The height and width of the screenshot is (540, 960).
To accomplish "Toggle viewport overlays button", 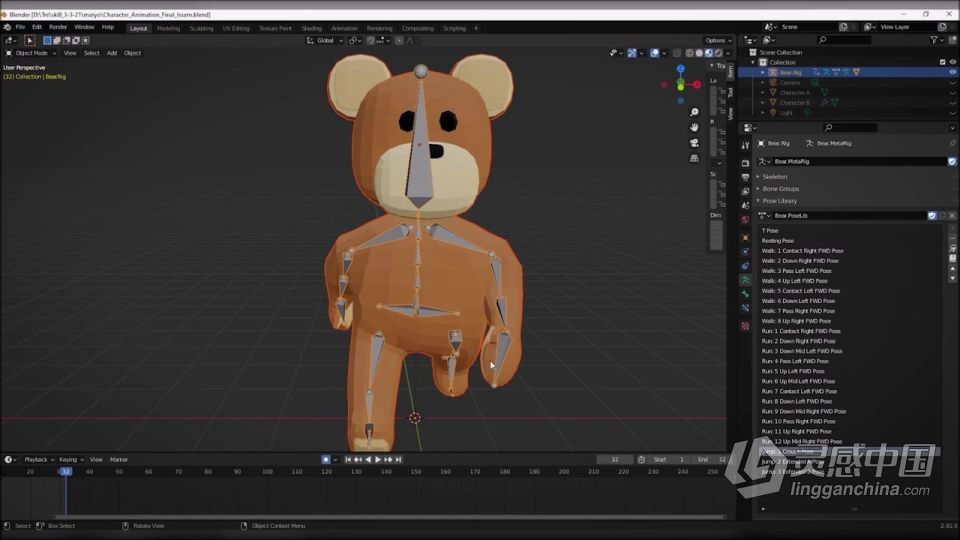I will [654, 53].
